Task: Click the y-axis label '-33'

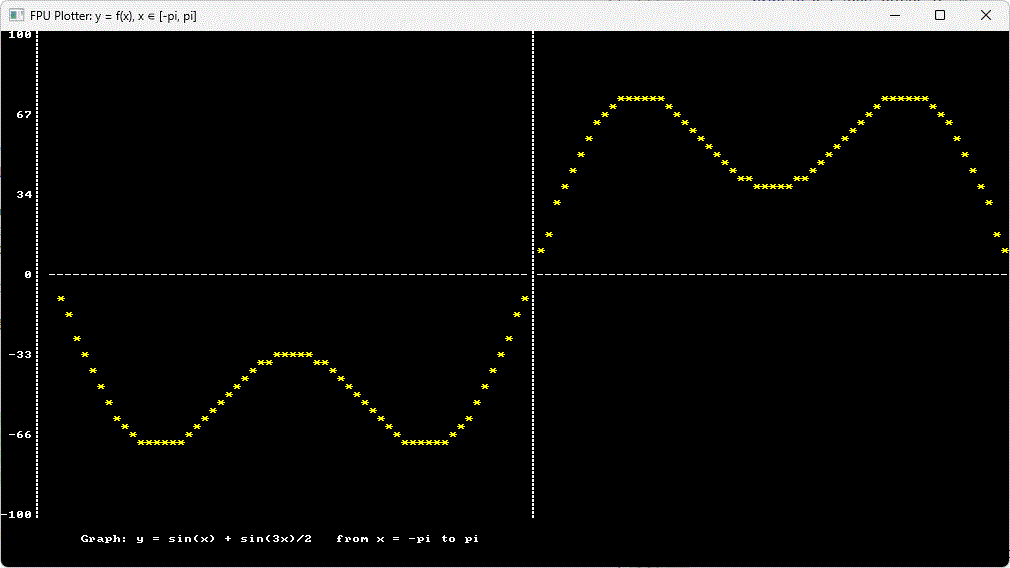Action: click(x=20, y=355)
